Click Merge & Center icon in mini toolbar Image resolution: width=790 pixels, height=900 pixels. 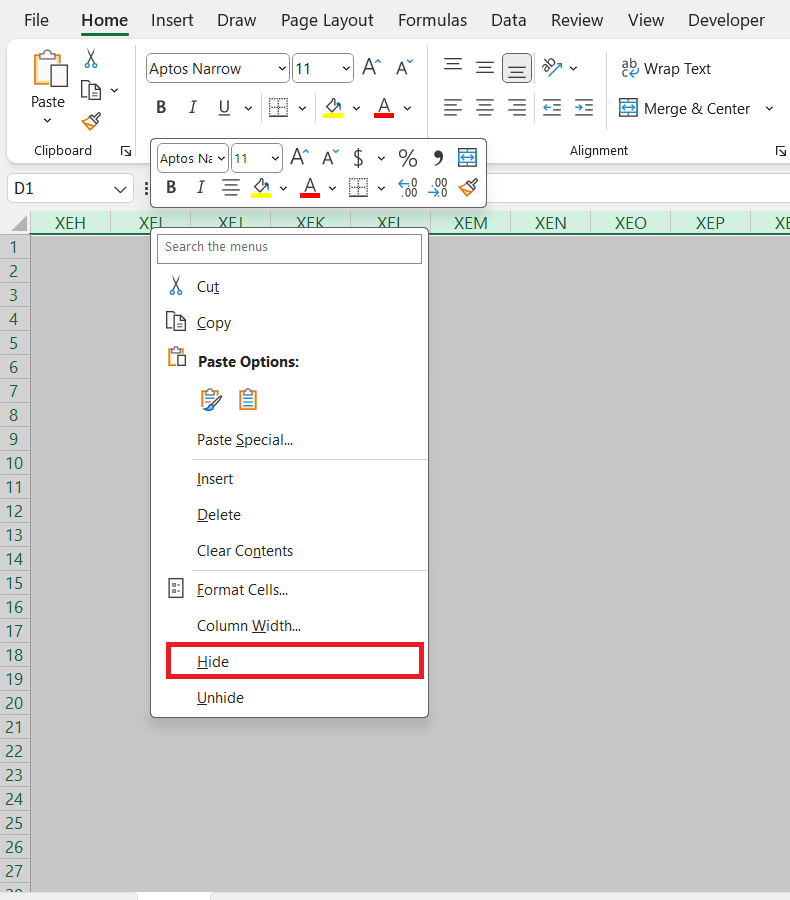pos(467,157)
